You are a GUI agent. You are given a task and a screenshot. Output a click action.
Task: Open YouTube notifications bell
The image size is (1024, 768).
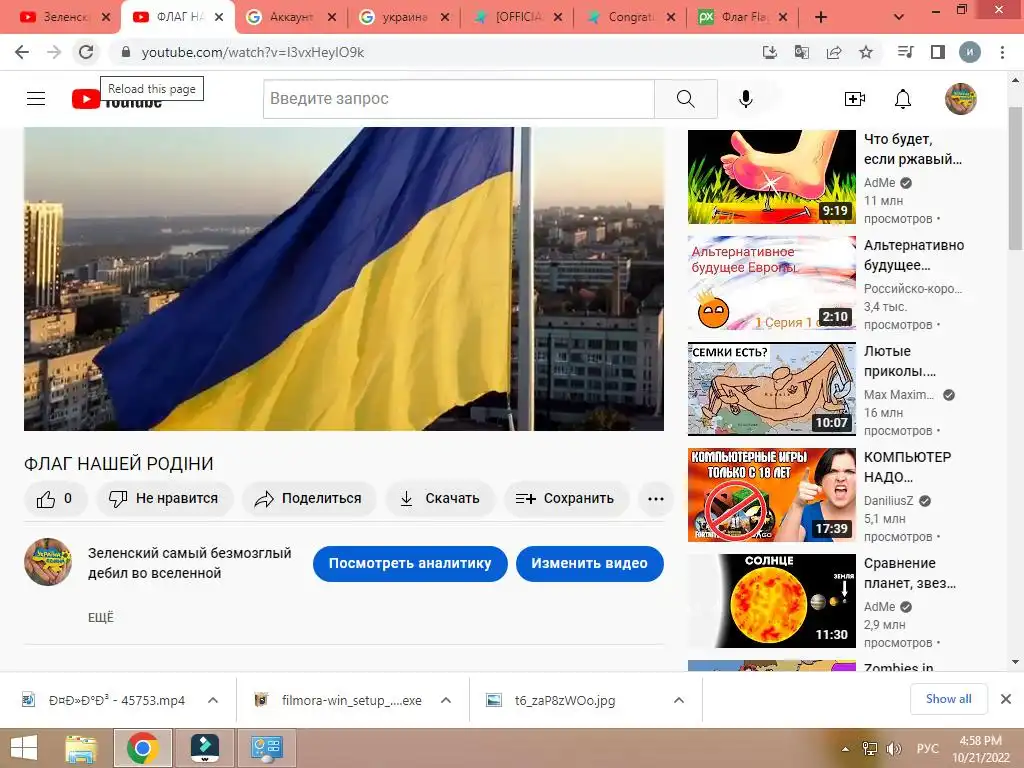point(903,99)
